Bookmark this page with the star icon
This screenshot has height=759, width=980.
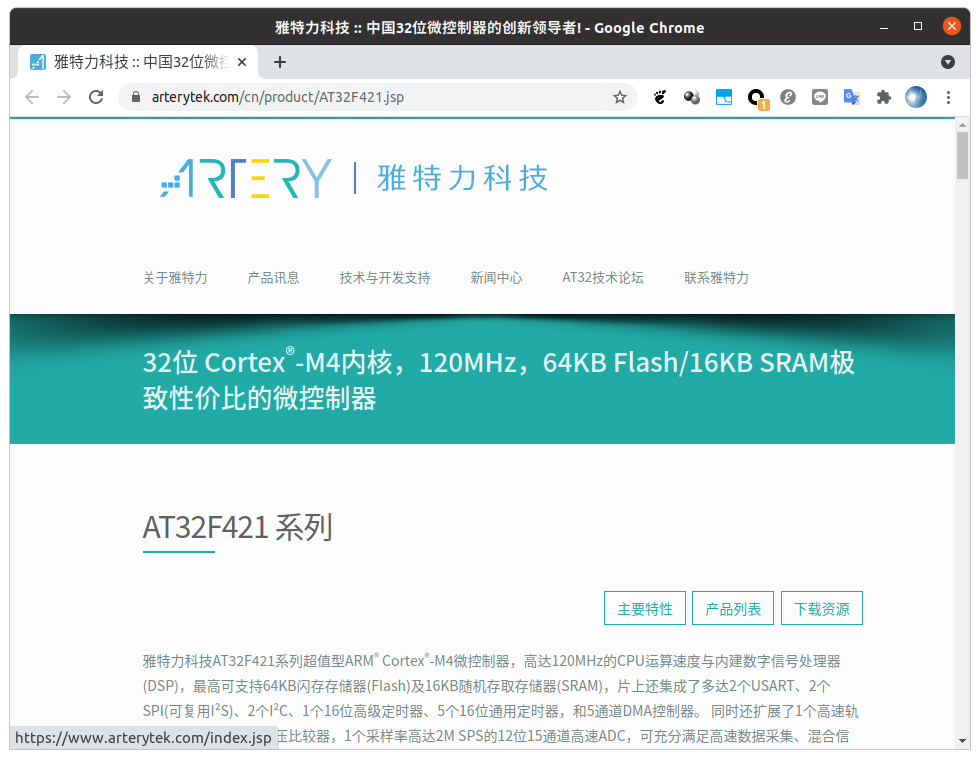[x=619, y=97]
